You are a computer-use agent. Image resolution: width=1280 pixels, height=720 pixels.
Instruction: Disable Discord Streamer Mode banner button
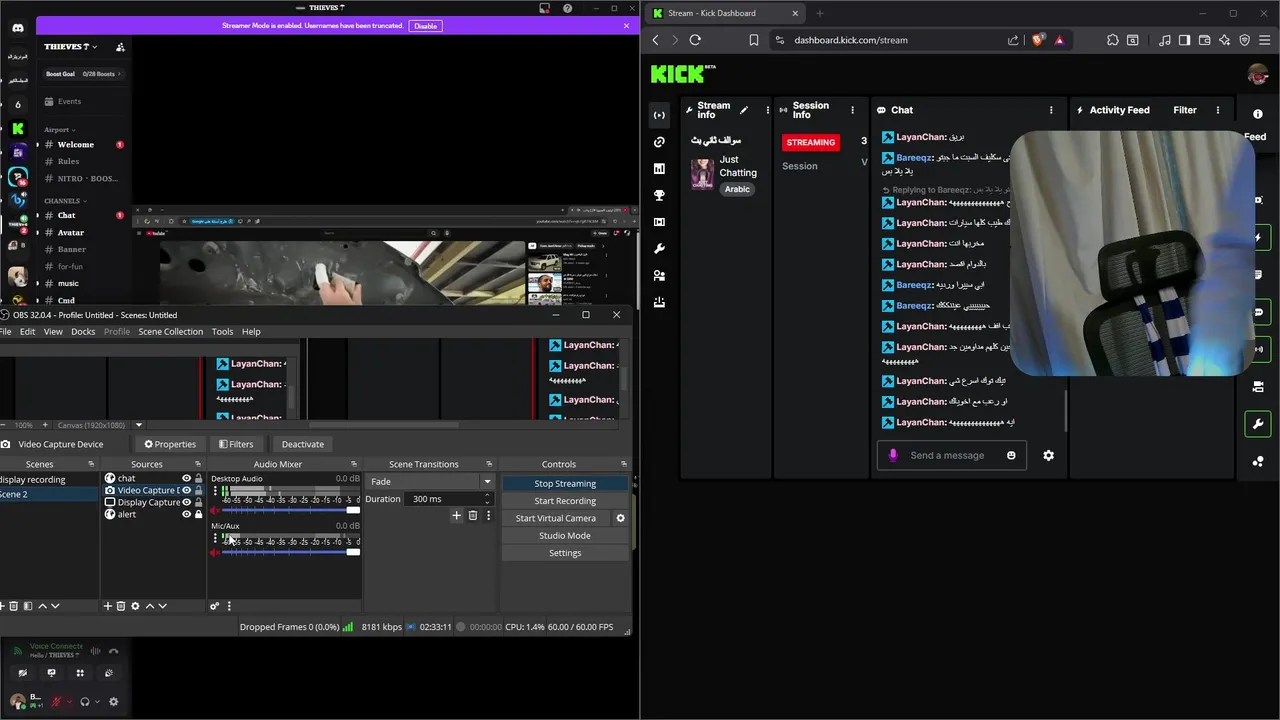(426, 26)
